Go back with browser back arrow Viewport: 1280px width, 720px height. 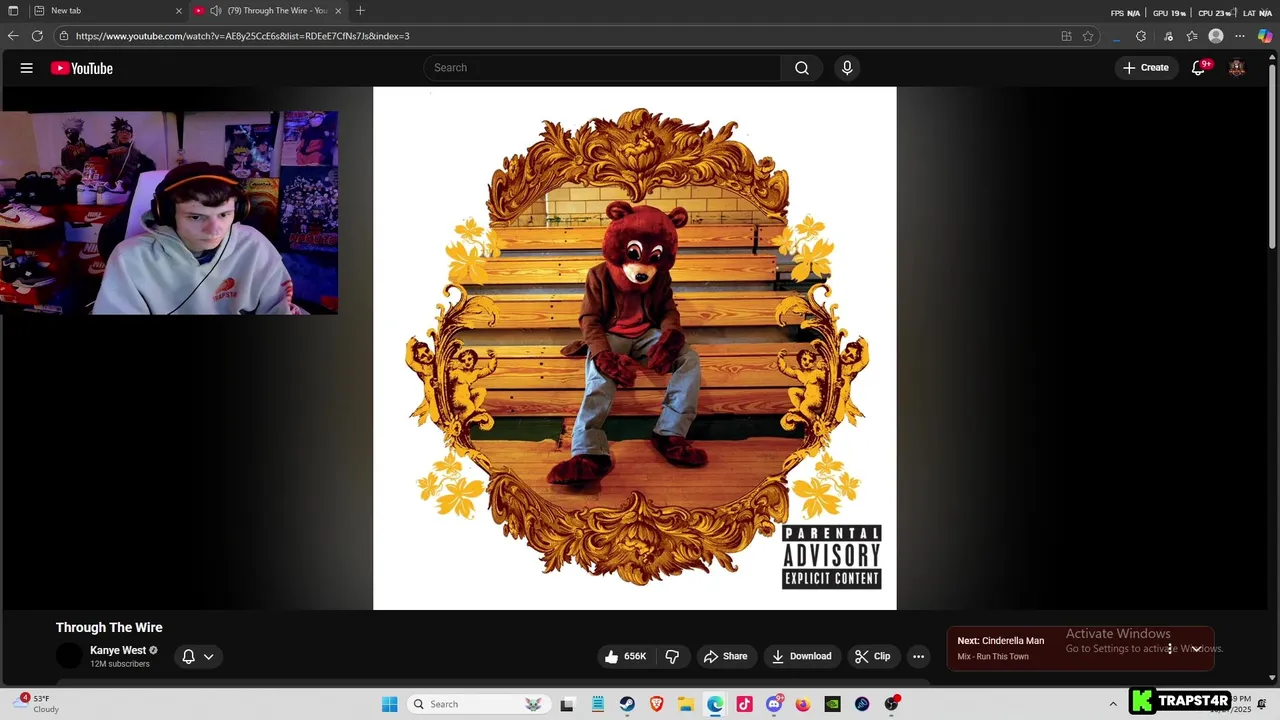(x=13, y=36)
